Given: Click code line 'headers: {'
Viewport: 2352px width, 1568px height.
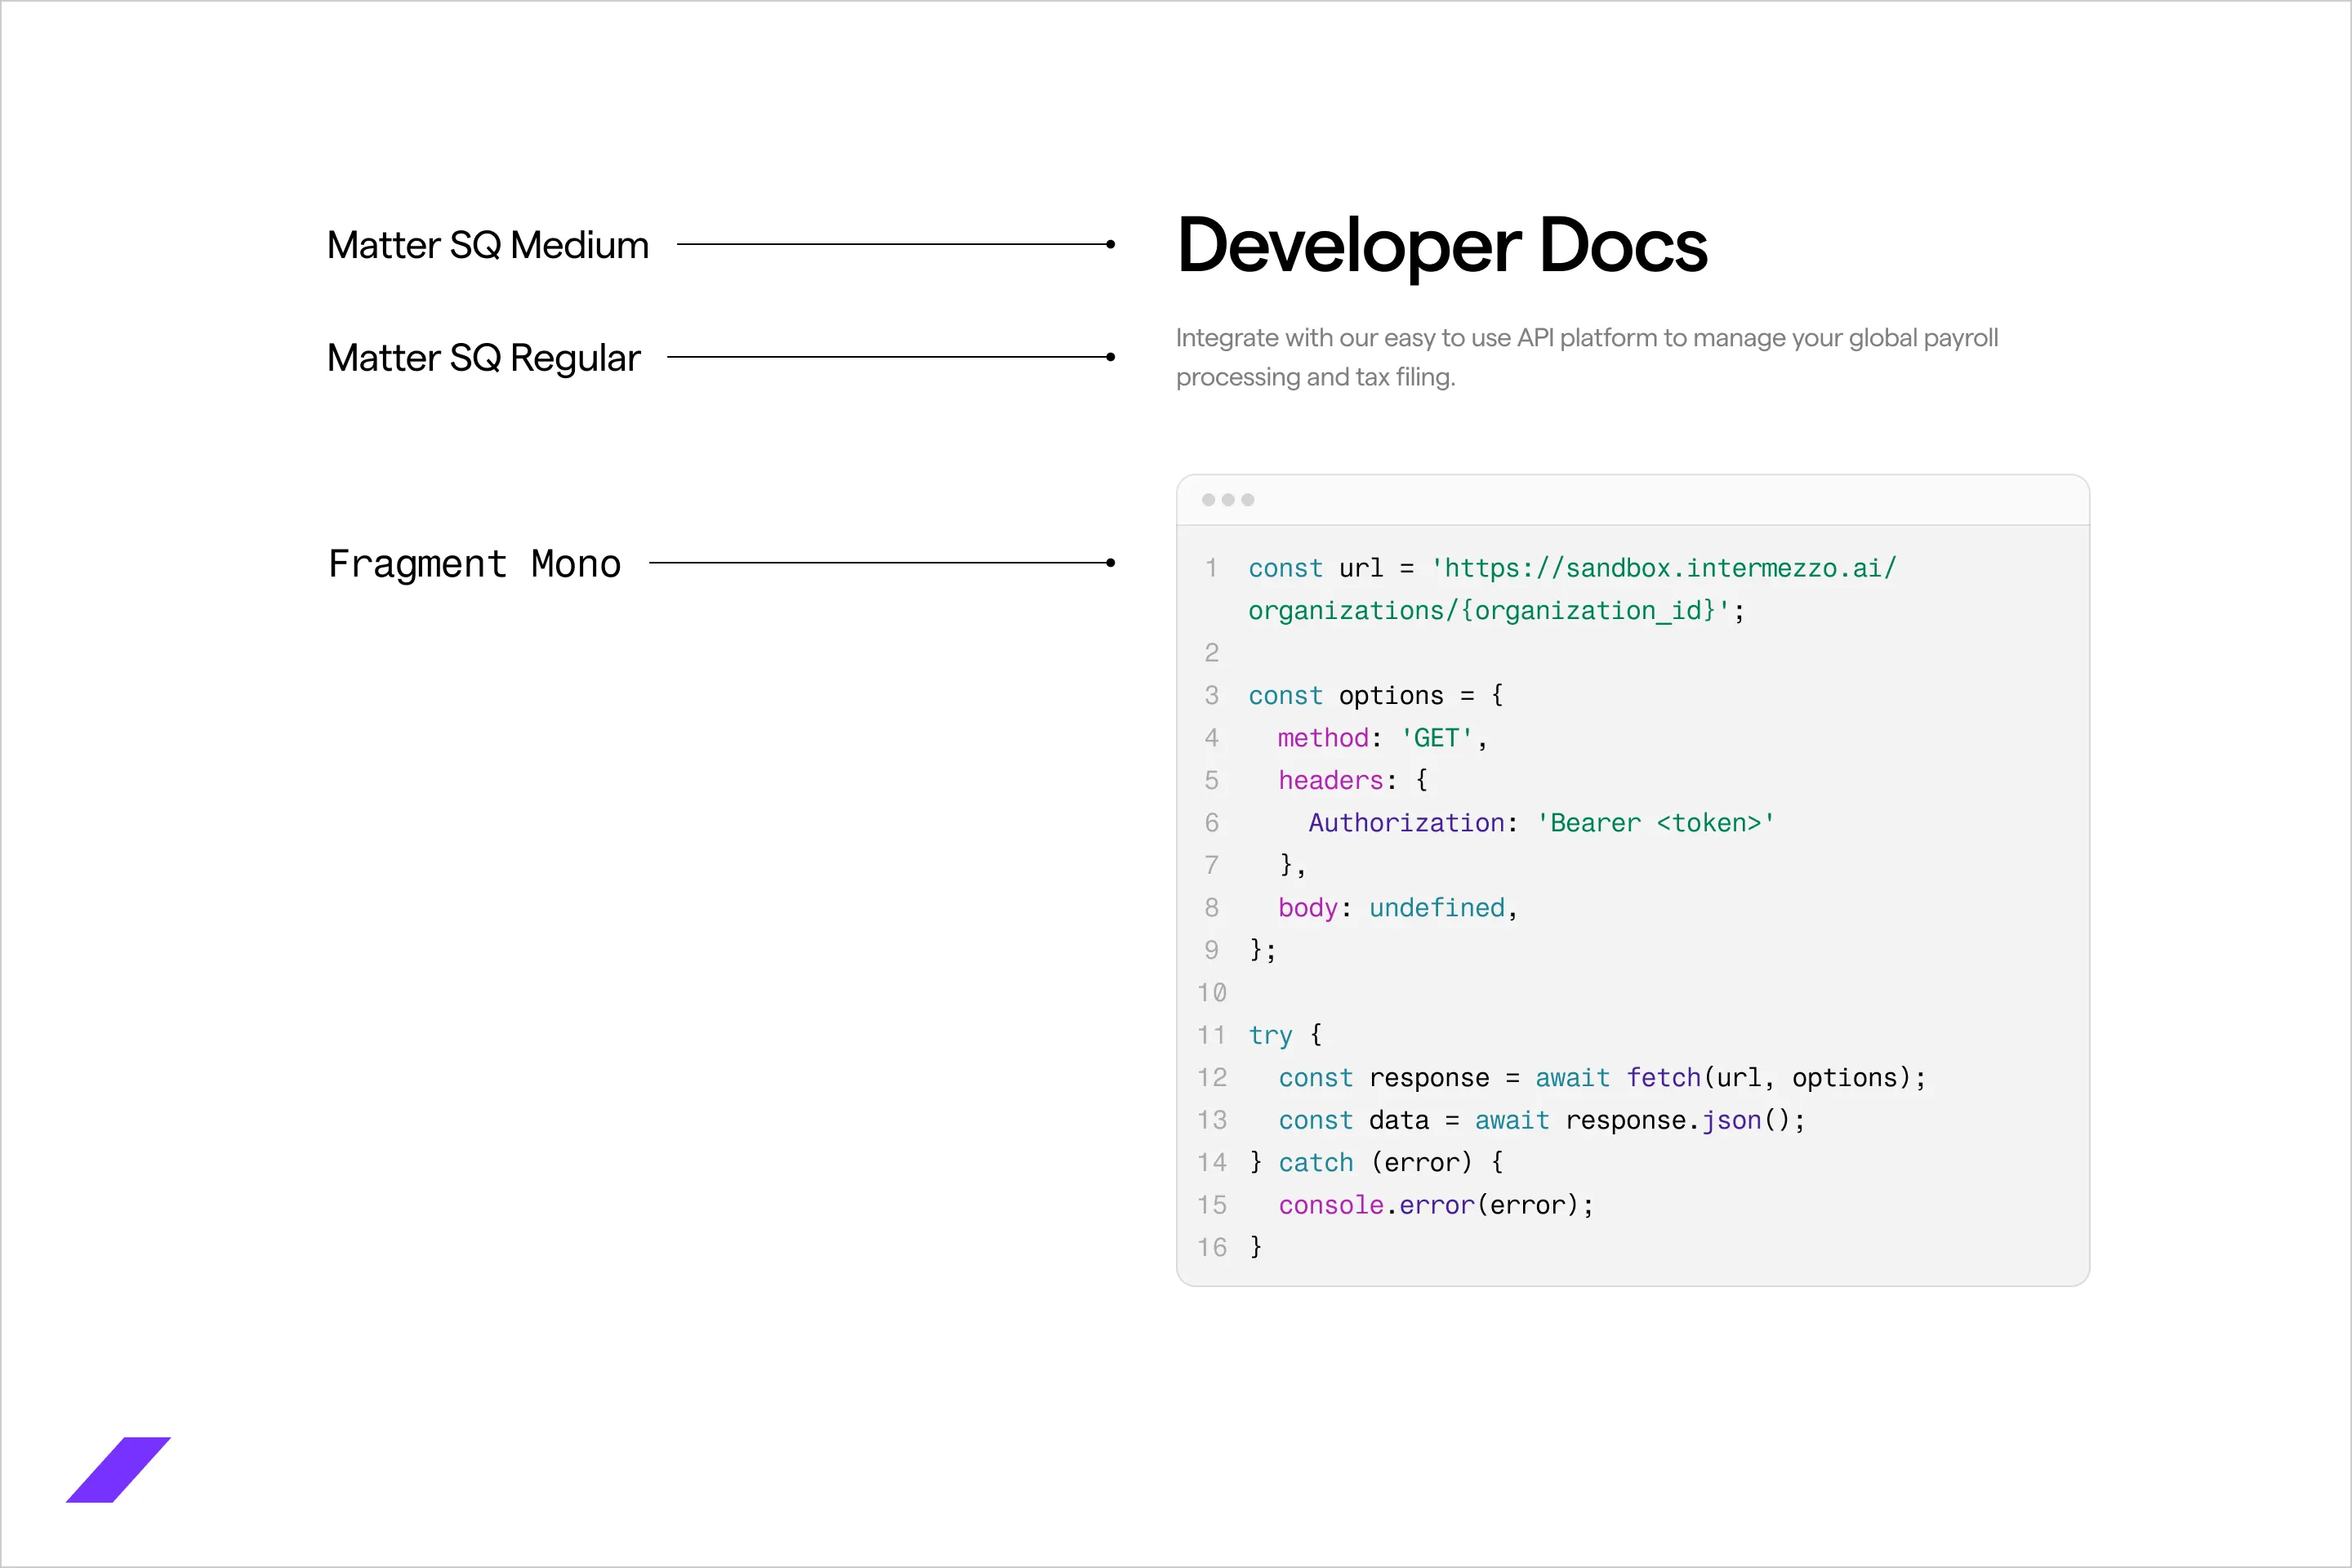Looking at the screenshot, I should [1353, 780].
